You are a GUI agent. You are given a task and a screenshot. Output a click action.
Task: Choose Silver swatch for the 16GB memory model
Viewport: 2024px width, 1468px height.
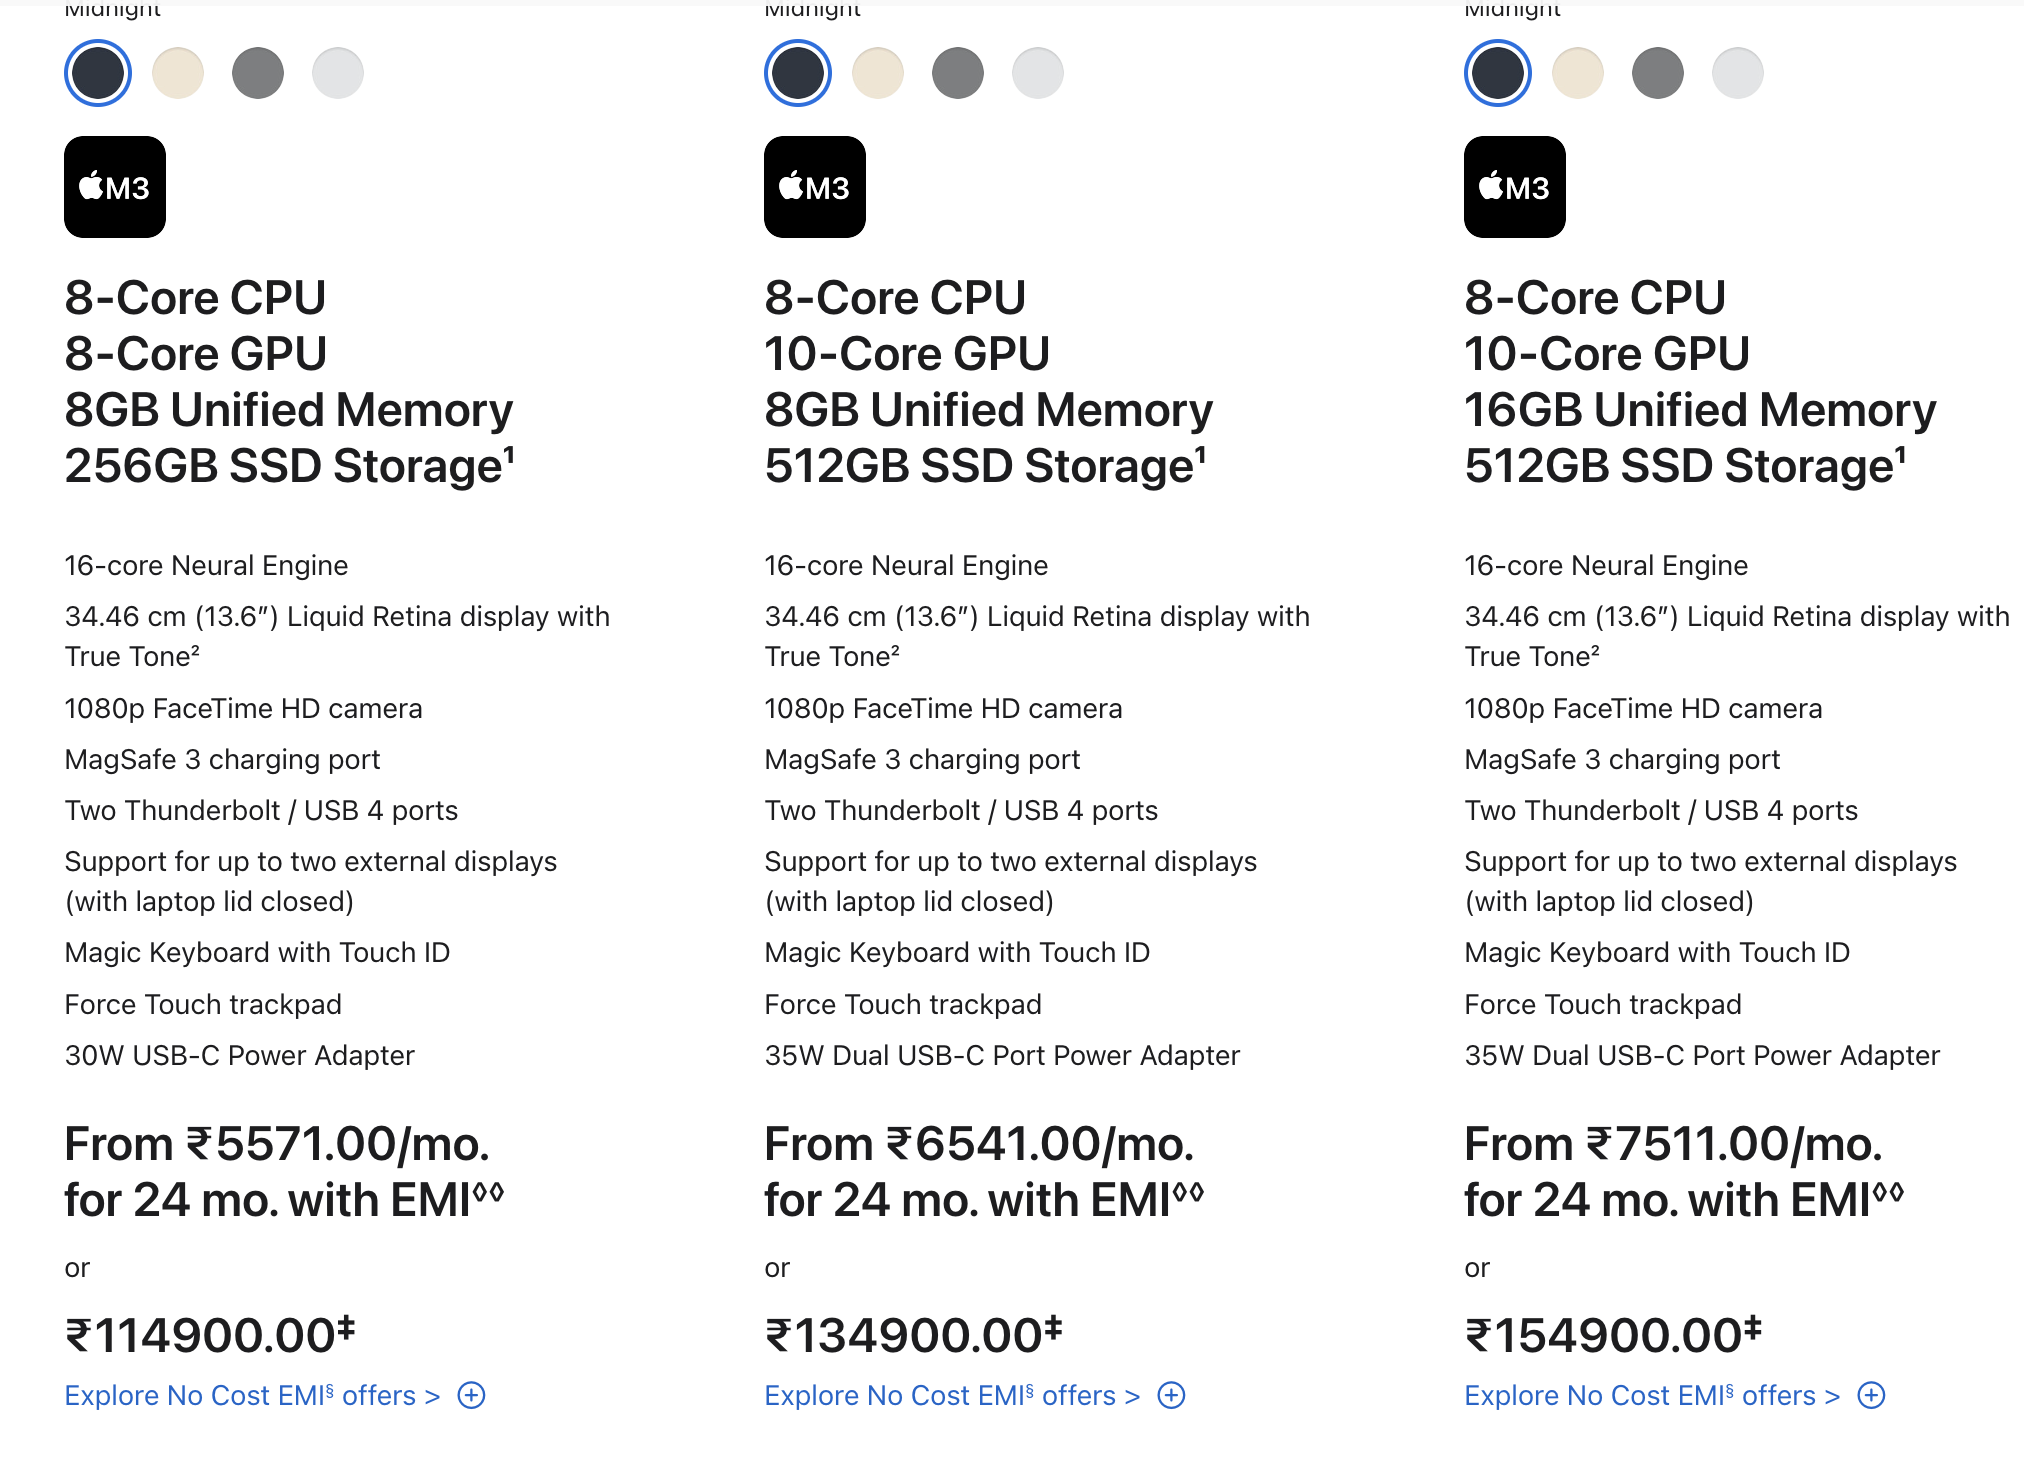1738,73
